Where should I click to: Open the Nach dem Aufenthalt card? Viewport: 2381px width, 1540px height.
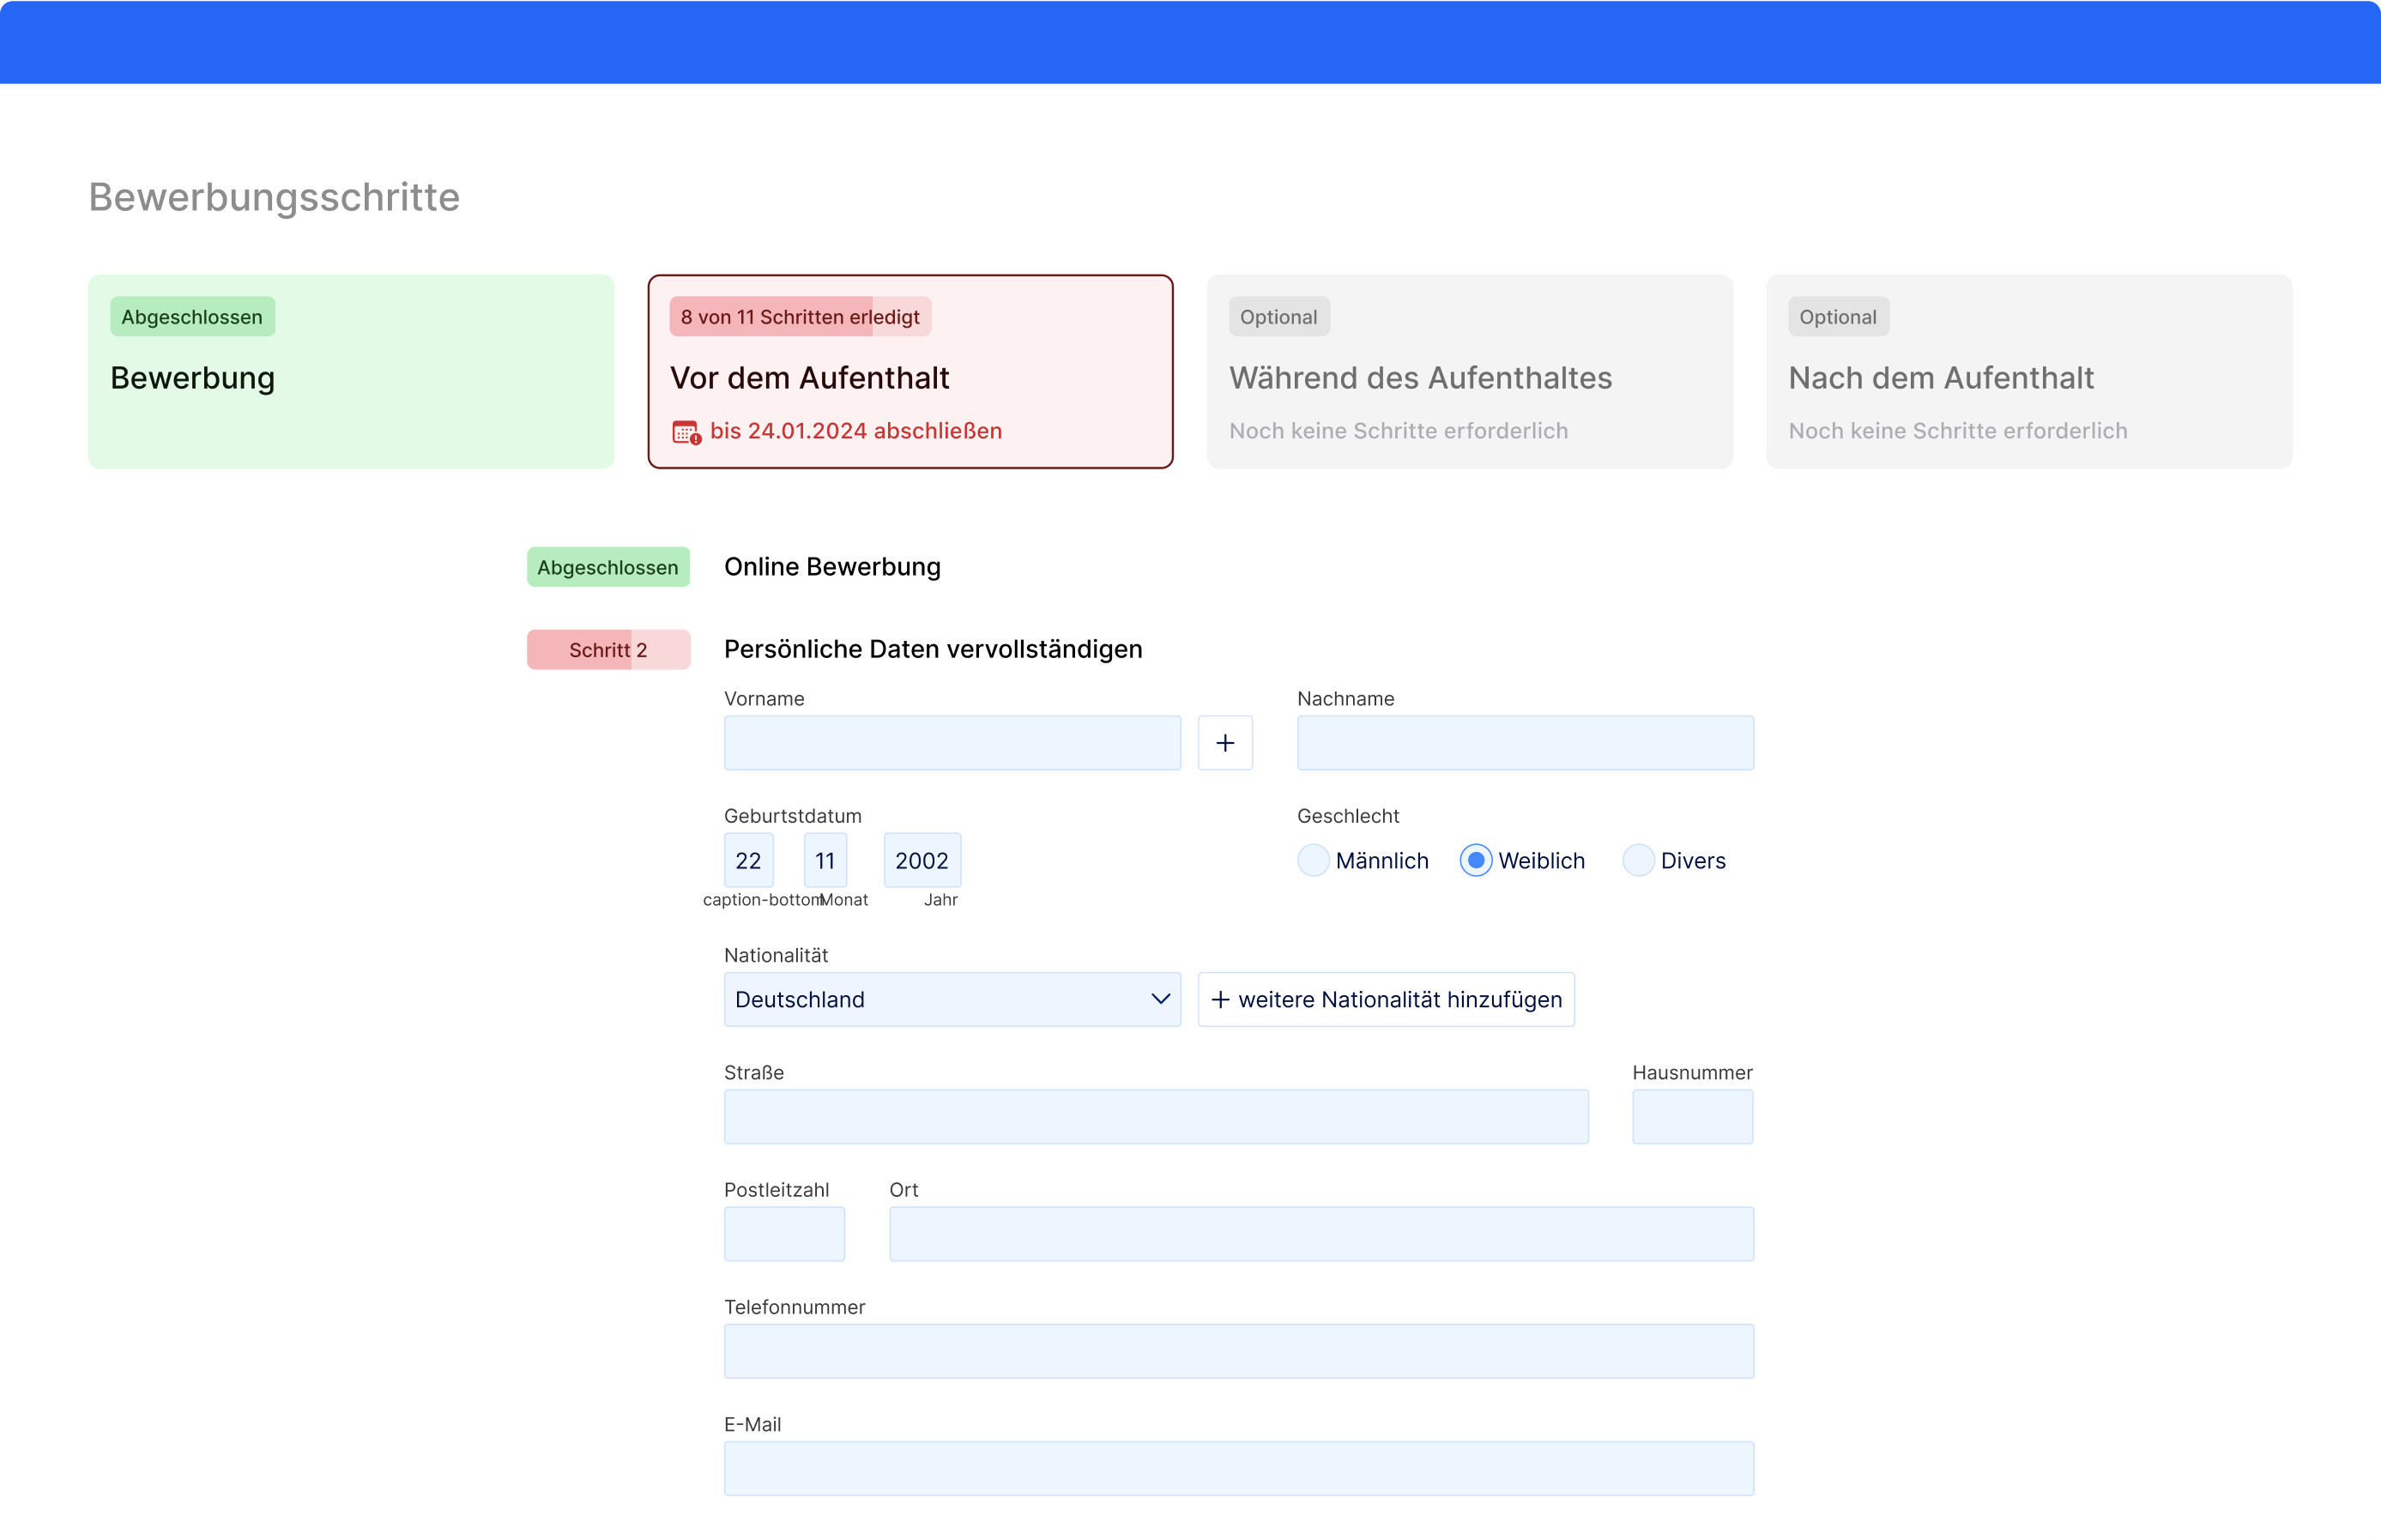click(x=2028, y=372)
